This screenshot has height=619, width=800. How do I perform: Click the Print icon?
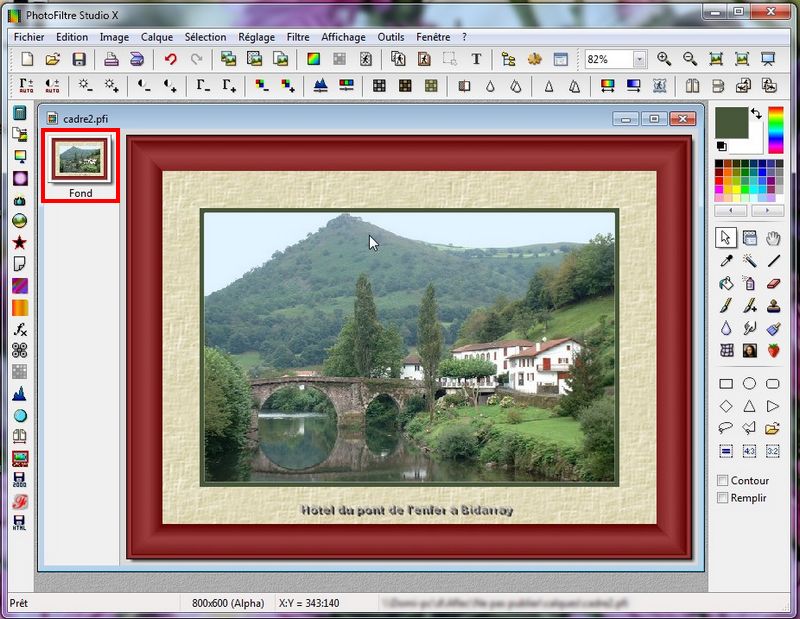pos(111,59)
